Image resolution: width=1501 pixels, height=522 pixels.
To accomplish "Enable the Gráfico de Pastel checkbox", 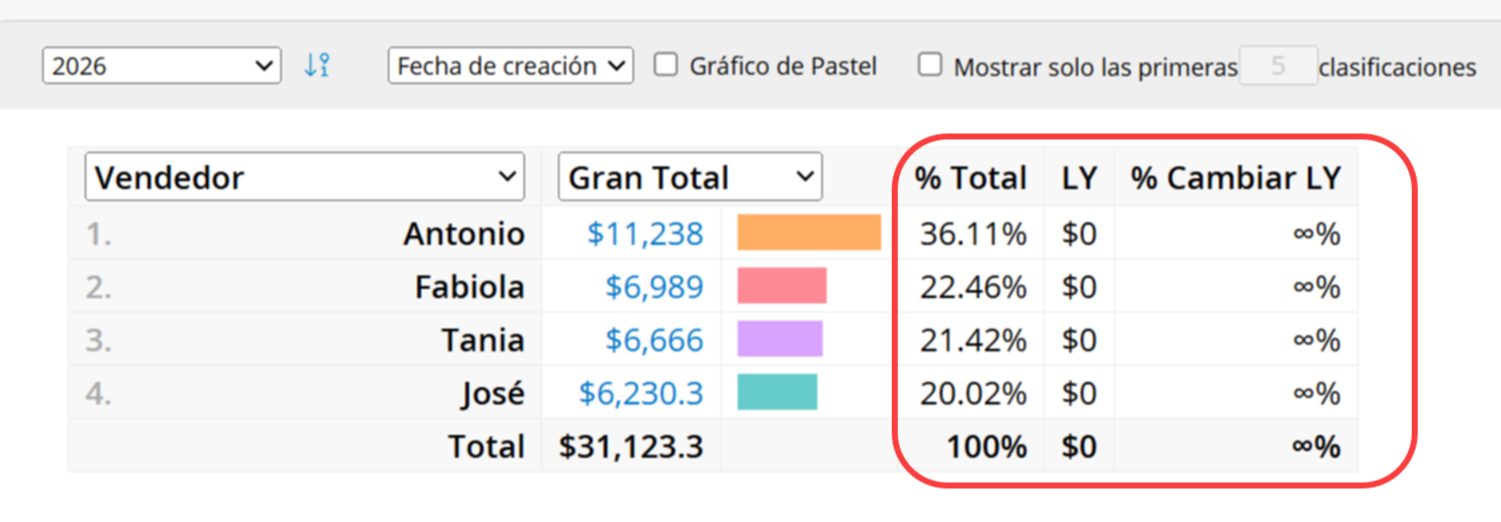I will coord(665,65).
